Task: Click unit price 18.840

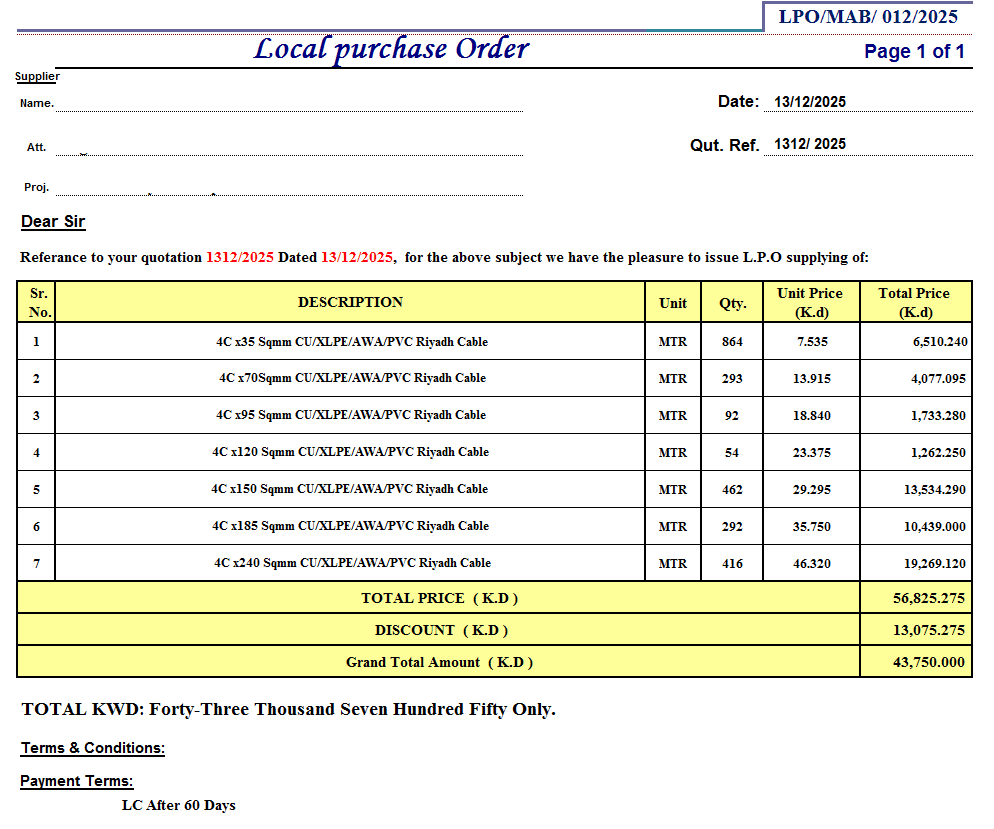Action: 812,416
